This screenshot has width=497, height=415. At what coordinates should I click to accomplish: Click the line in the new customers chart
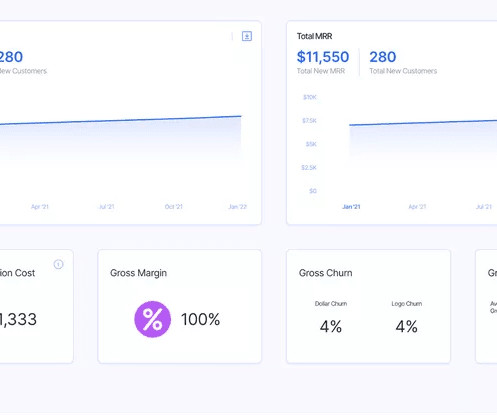pyautogui.click(x=120, y=120)
